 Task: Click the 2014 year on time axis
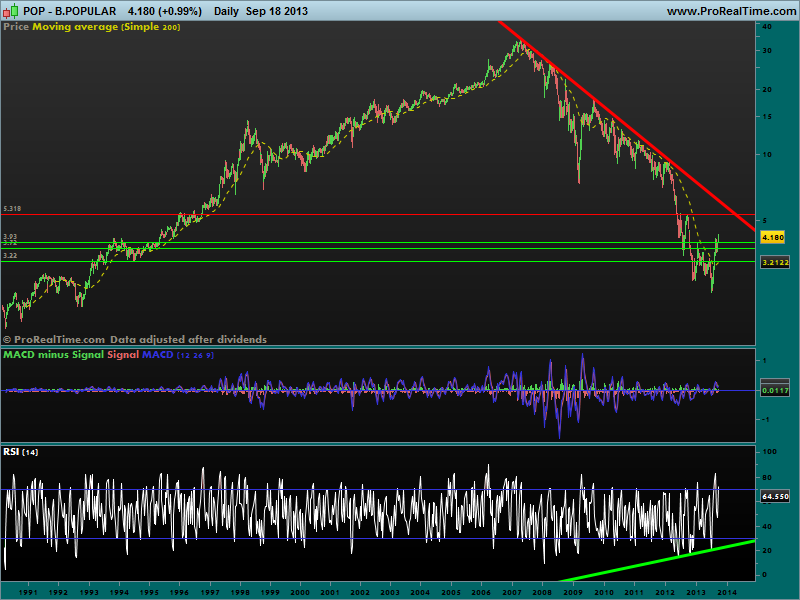[727, 592]
